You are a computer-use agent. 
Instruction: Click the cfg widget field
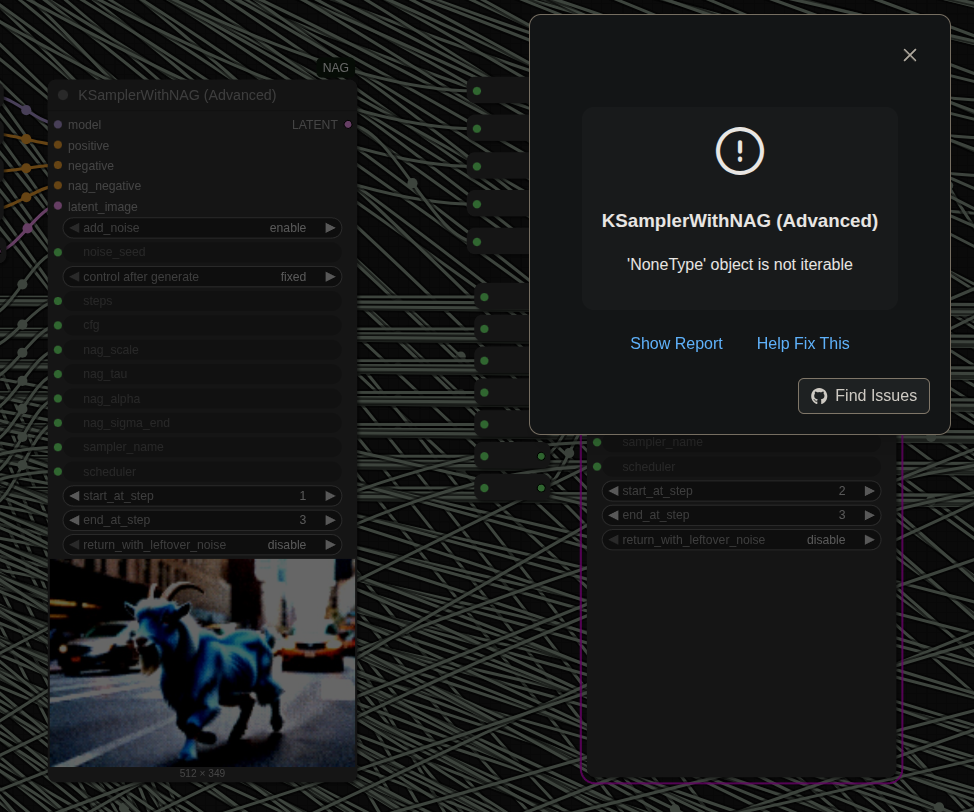coord(203,326)
